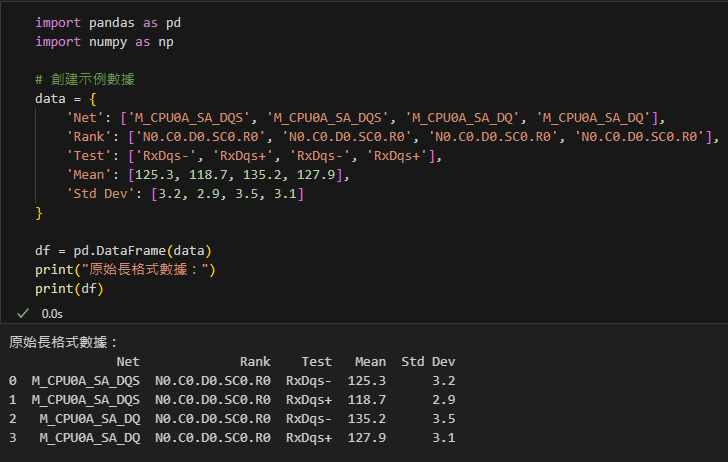Click 'RxDqs-' in output row 0
This screenshot has height=462, width=728.
tap(309, 381)
